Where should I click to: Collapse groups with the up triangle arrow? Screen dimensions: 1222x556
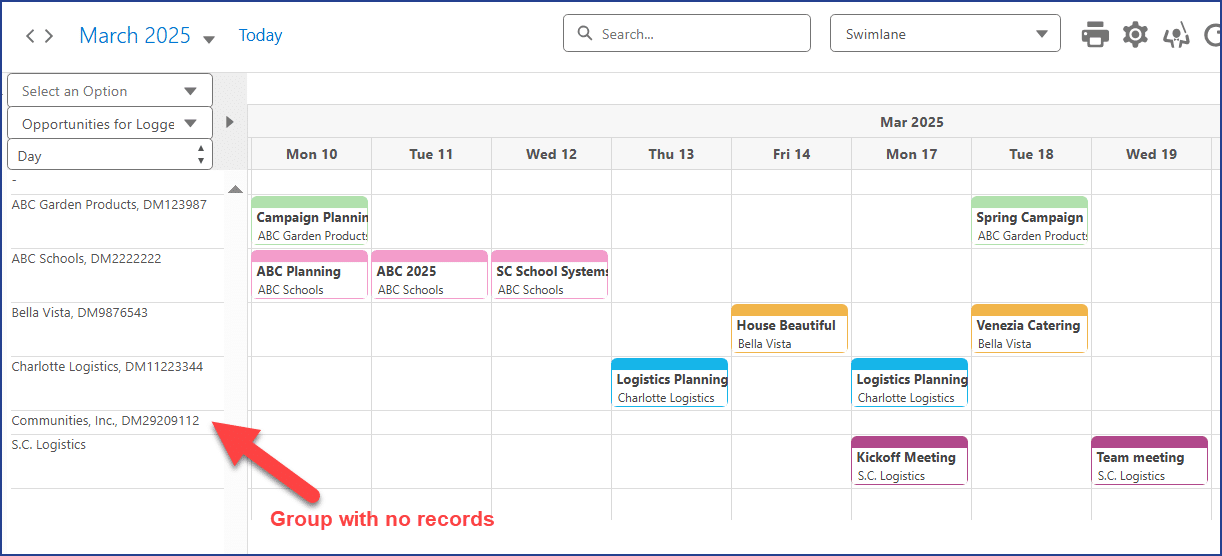(x=235, y=189)
